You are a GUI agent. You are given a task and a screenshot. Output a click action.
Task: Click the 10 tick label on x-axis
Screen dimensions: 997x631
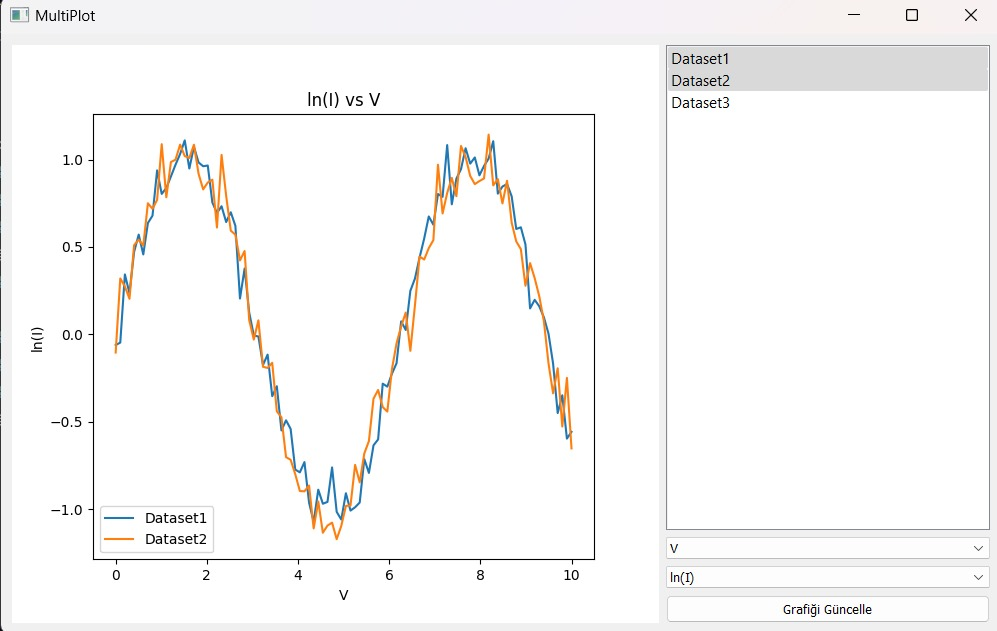[x=571, y=576]
